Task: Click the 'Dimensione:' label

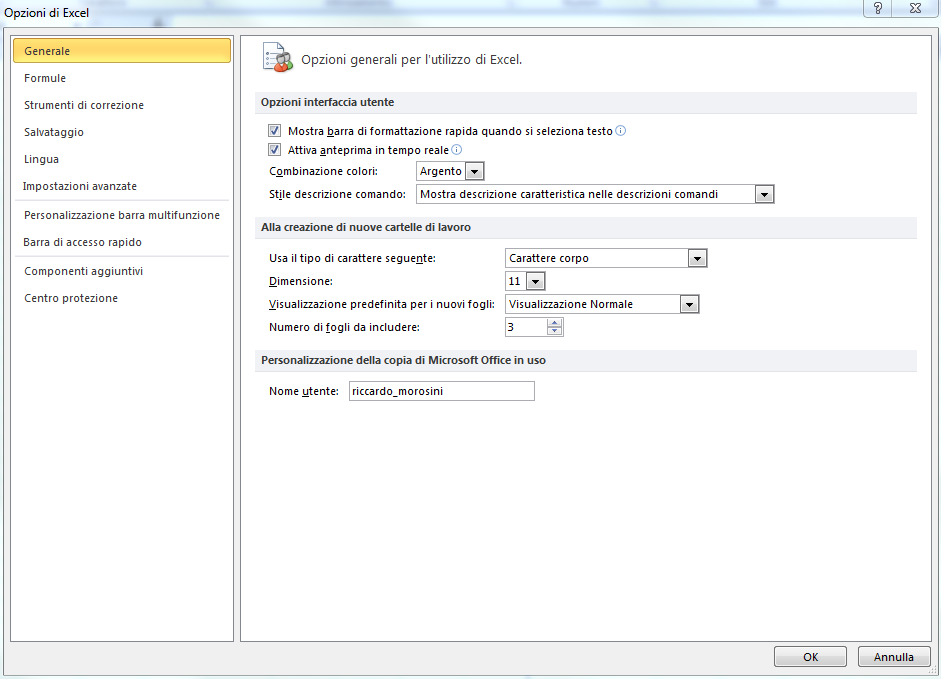Action: 301,281
